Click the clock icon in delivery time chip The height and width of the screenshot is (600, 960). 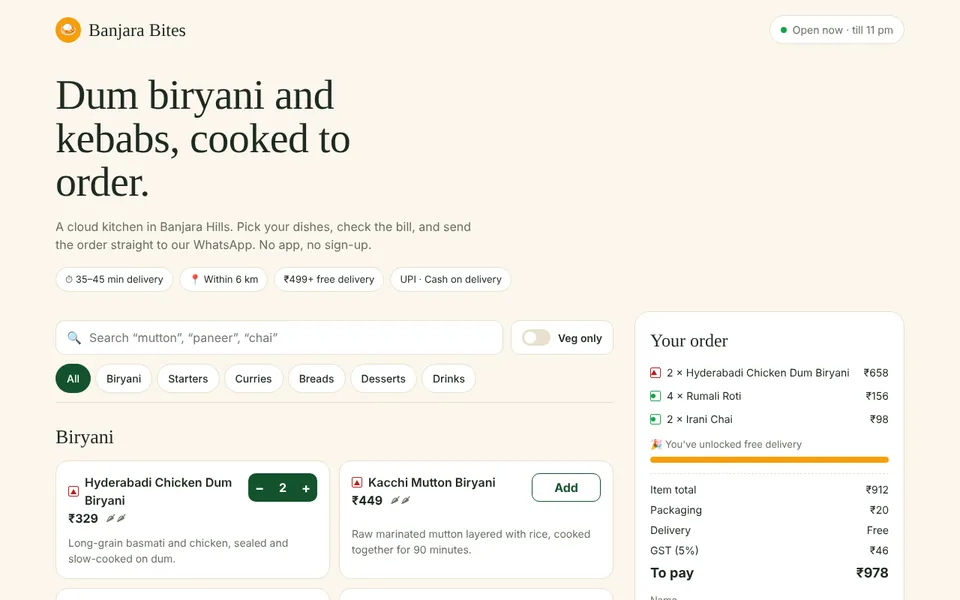69,280
